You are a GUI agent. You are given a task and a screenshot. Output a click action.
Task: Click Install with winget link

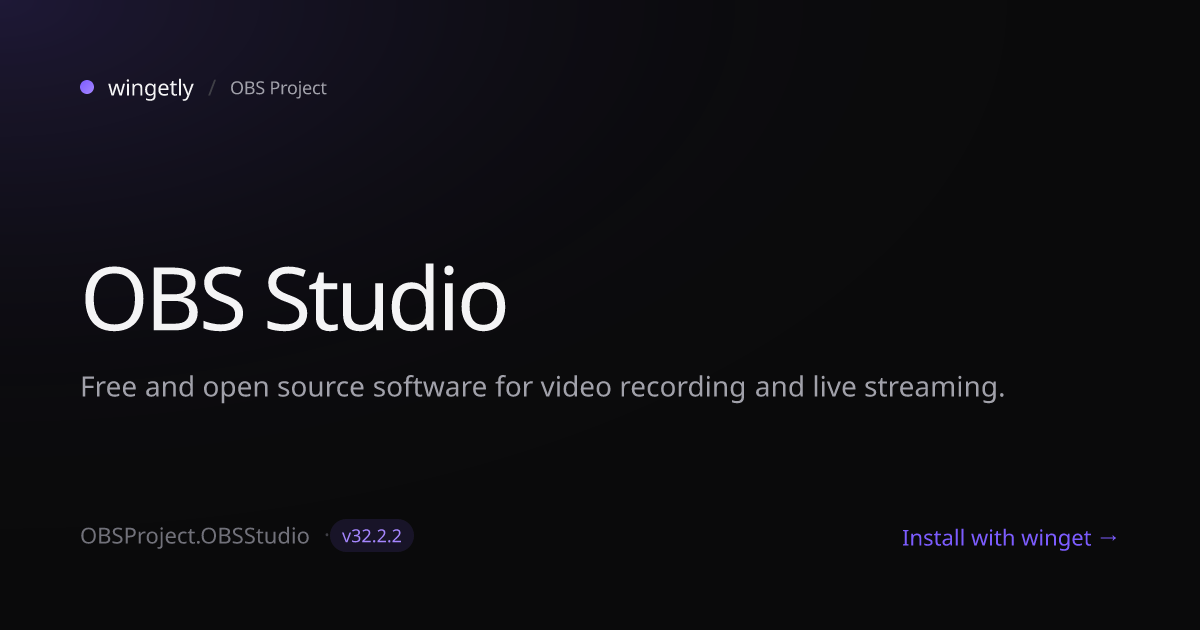1010,538
